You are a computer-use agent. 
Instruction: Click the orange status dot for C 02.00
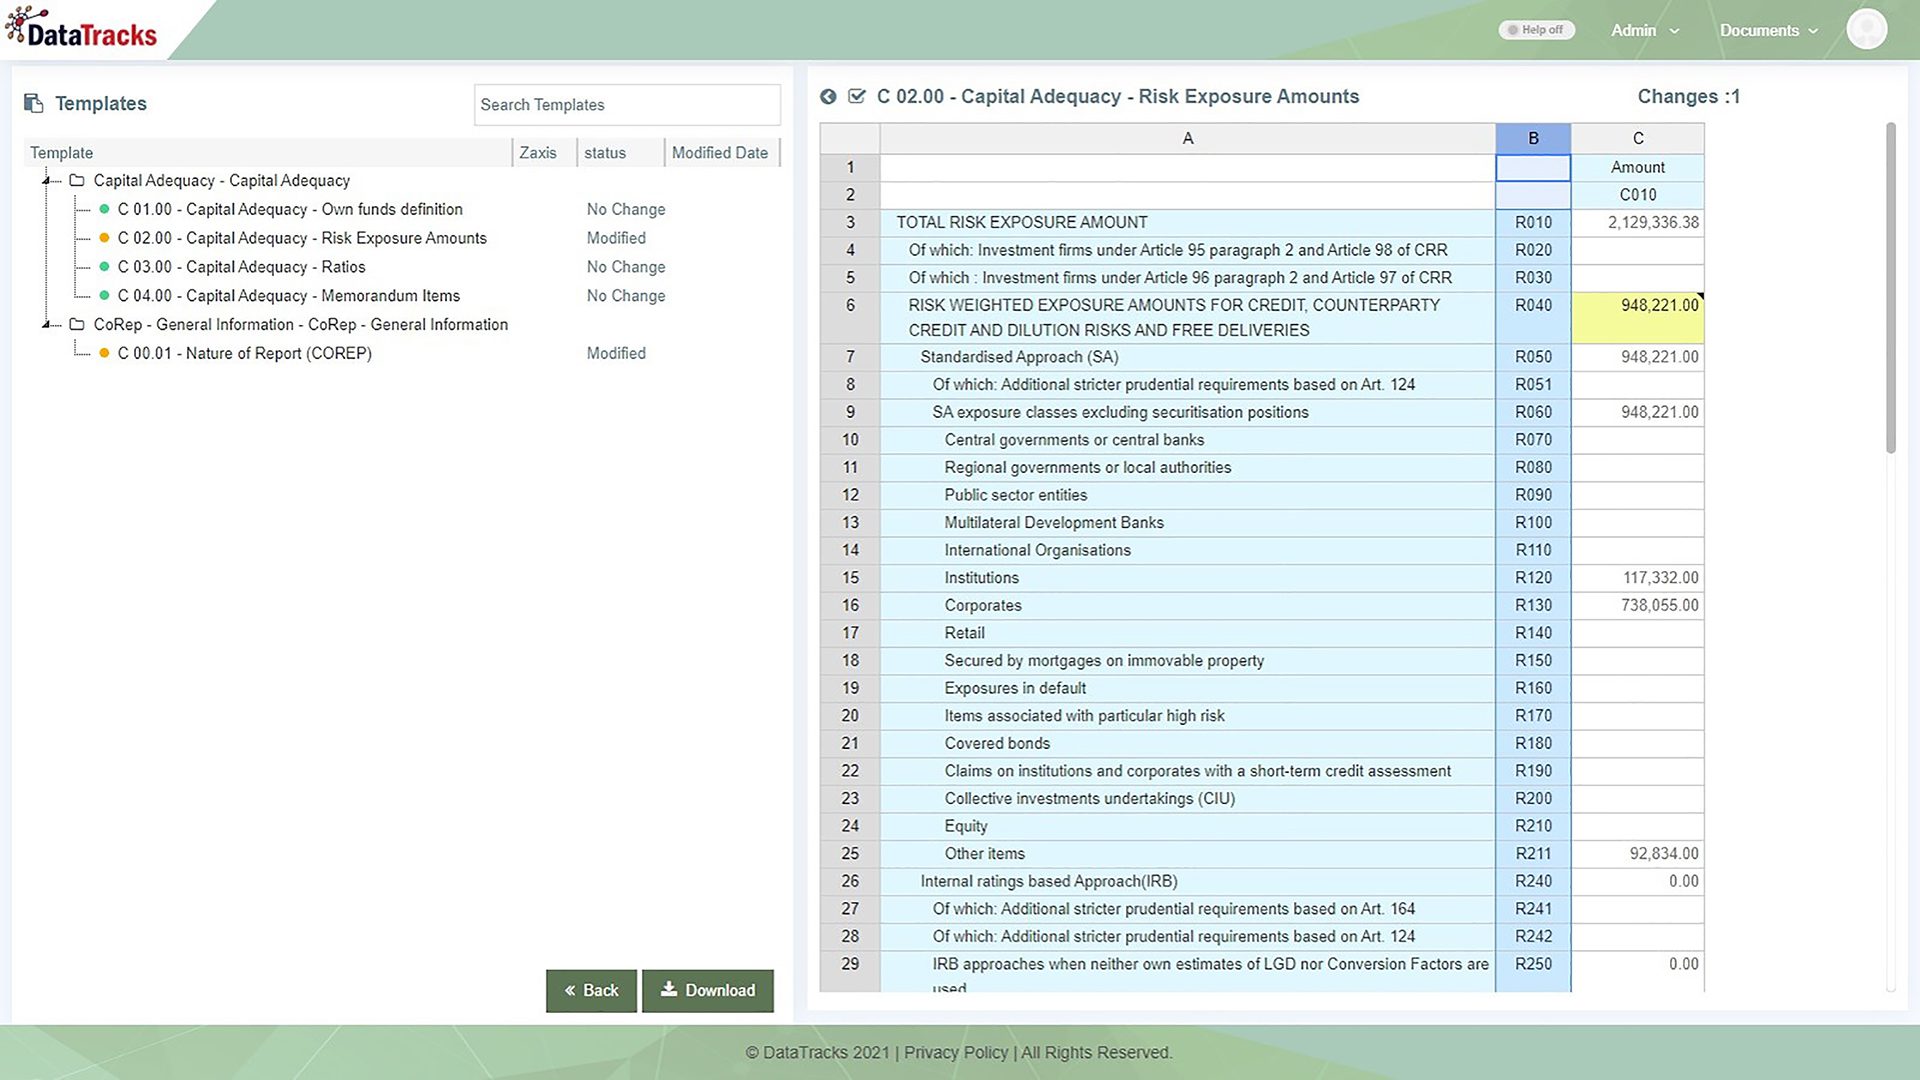[x=104, y=238]
